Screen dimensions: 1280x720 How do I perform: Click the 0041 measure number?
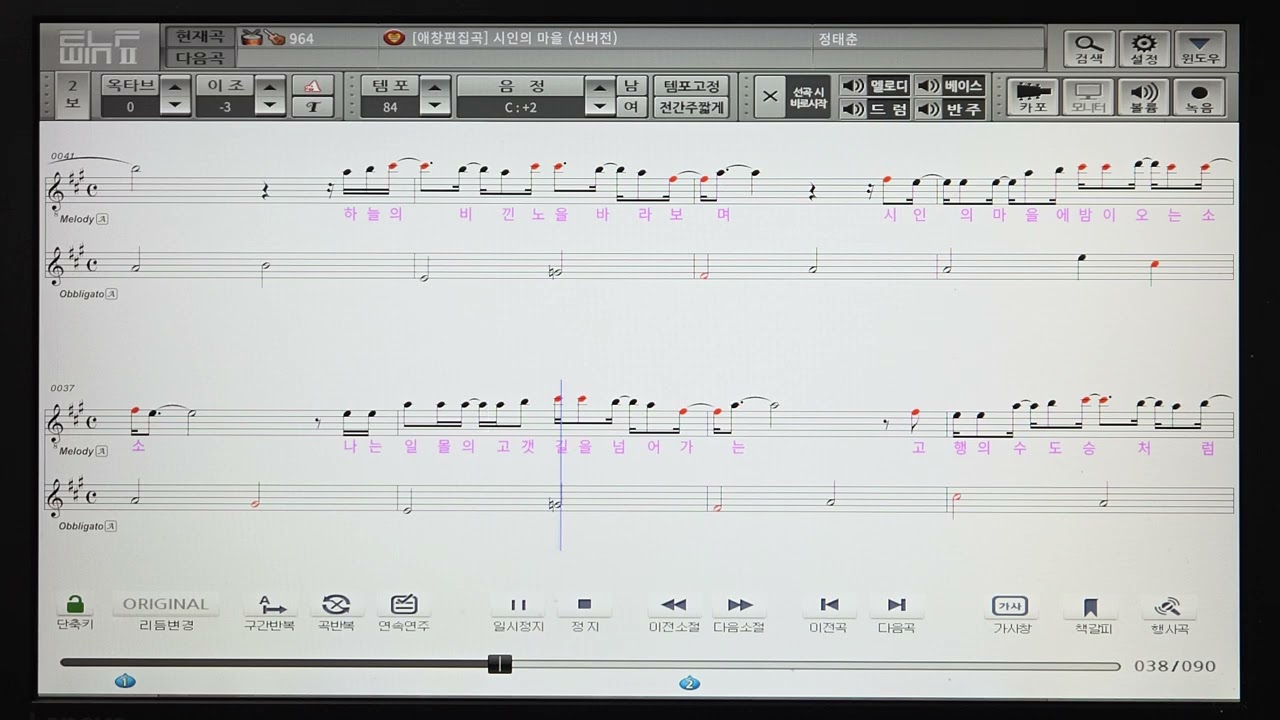click(63, 157)
